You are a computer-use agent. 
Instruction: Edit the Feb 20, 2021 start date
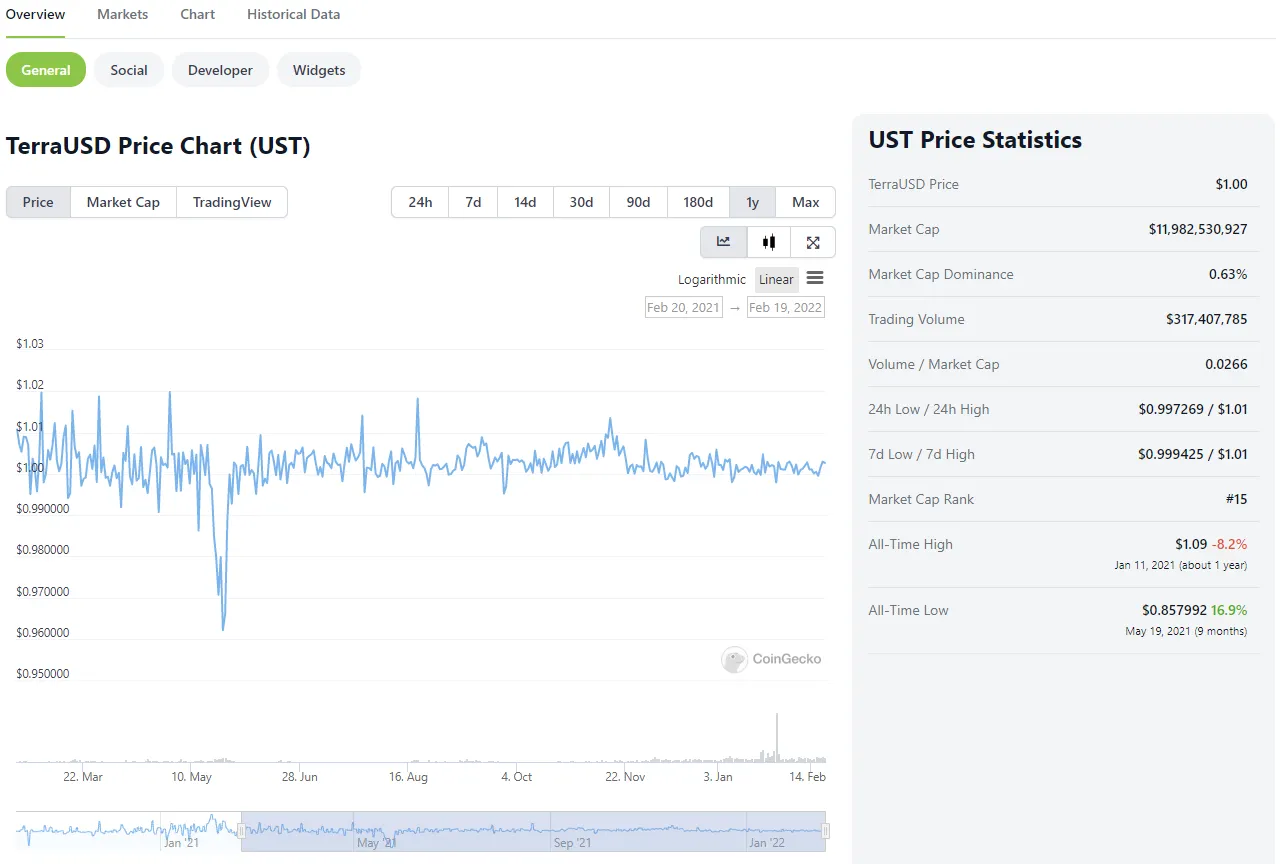[684, 307]
